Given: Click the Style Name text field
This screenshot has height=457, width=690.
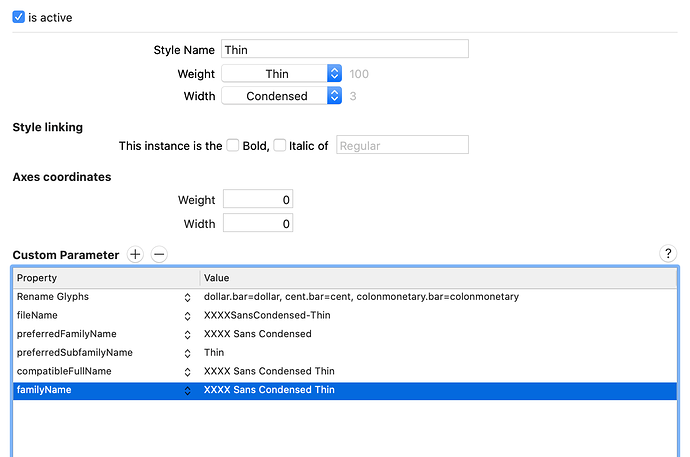Looking at the screenshot, I should [345, 49].
